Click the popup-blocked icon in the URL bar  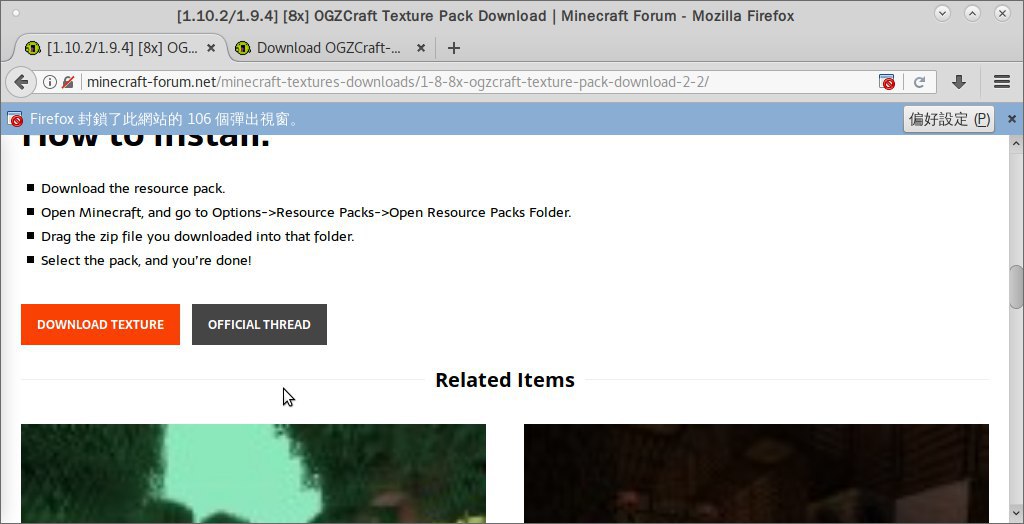click(887, 82)
